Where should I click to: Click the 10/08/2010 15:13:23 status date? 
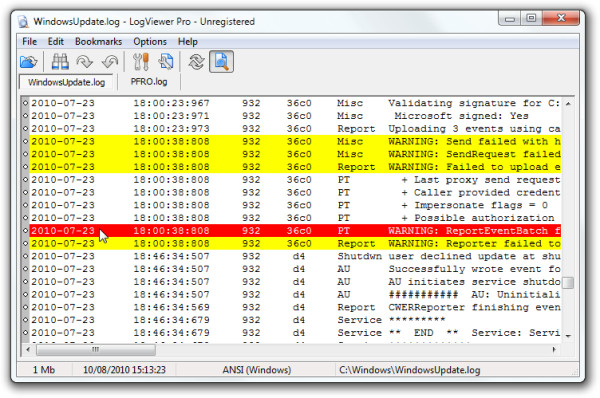[x=124, y=370]
